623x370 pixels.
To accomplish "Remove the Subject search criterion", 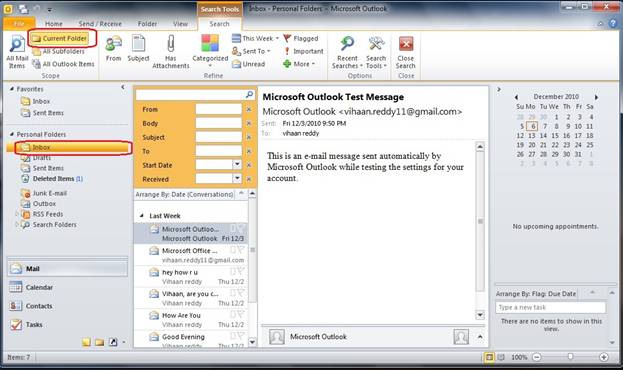I will click(x=249, y=137).
